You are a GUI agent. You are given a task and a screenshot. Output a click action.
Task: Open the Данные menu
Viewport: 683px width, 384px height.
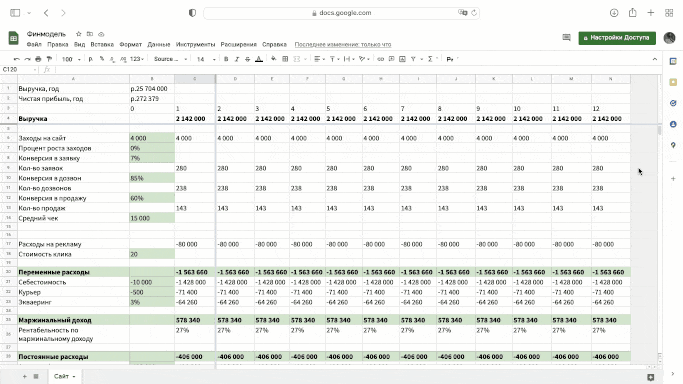click(159, 44)
